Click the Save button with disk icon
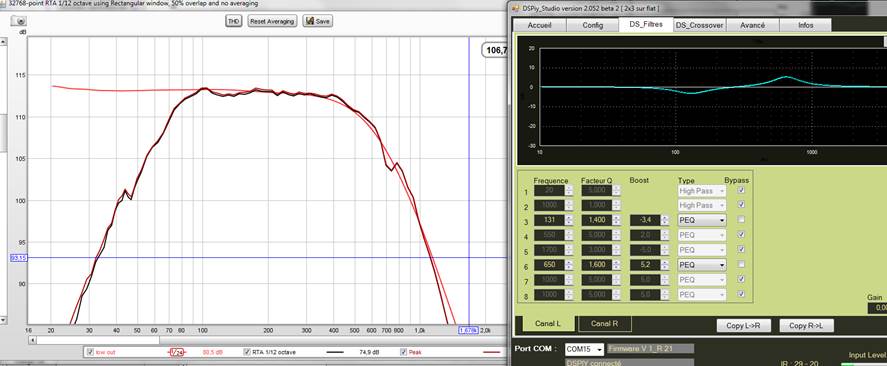Image resolution: width=887 pixels, height=366 pixels. (317, 21)
